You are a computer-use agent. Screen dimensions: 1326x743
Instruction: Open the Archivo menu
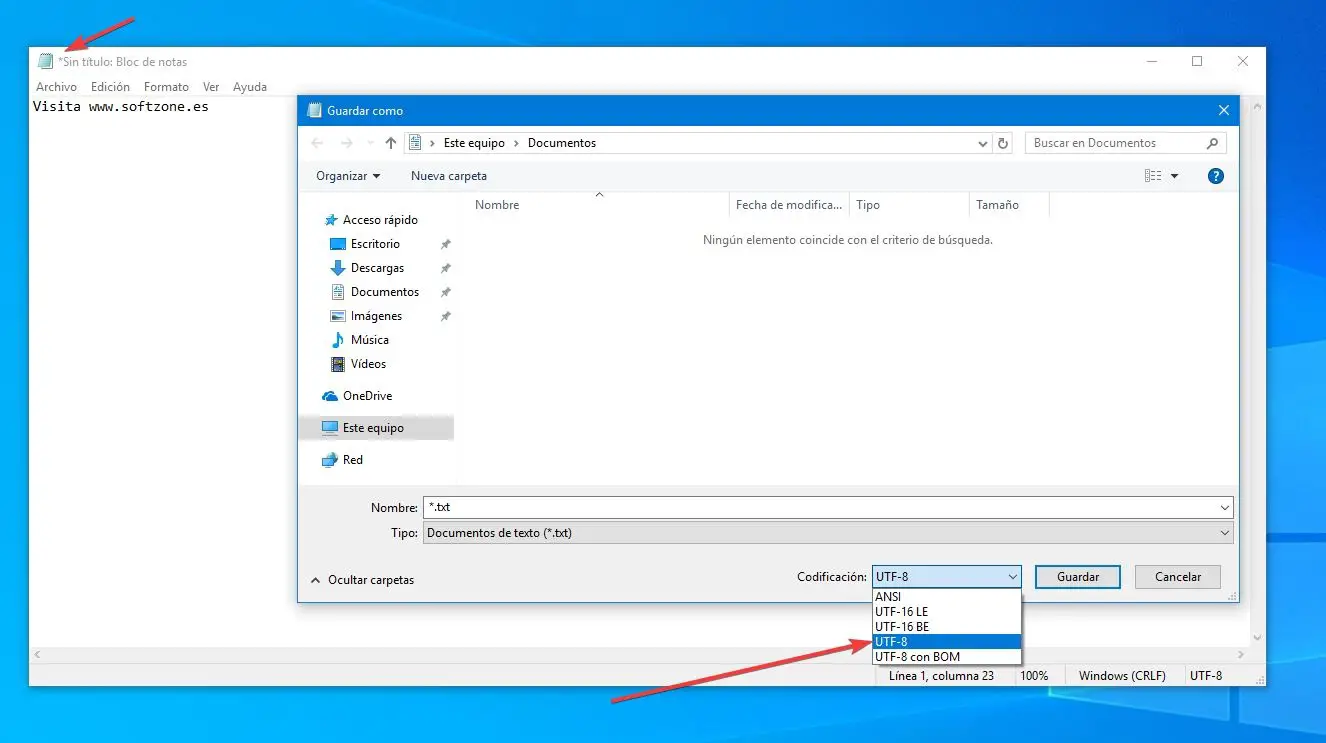pyautogui.click(x=56, y=87)
